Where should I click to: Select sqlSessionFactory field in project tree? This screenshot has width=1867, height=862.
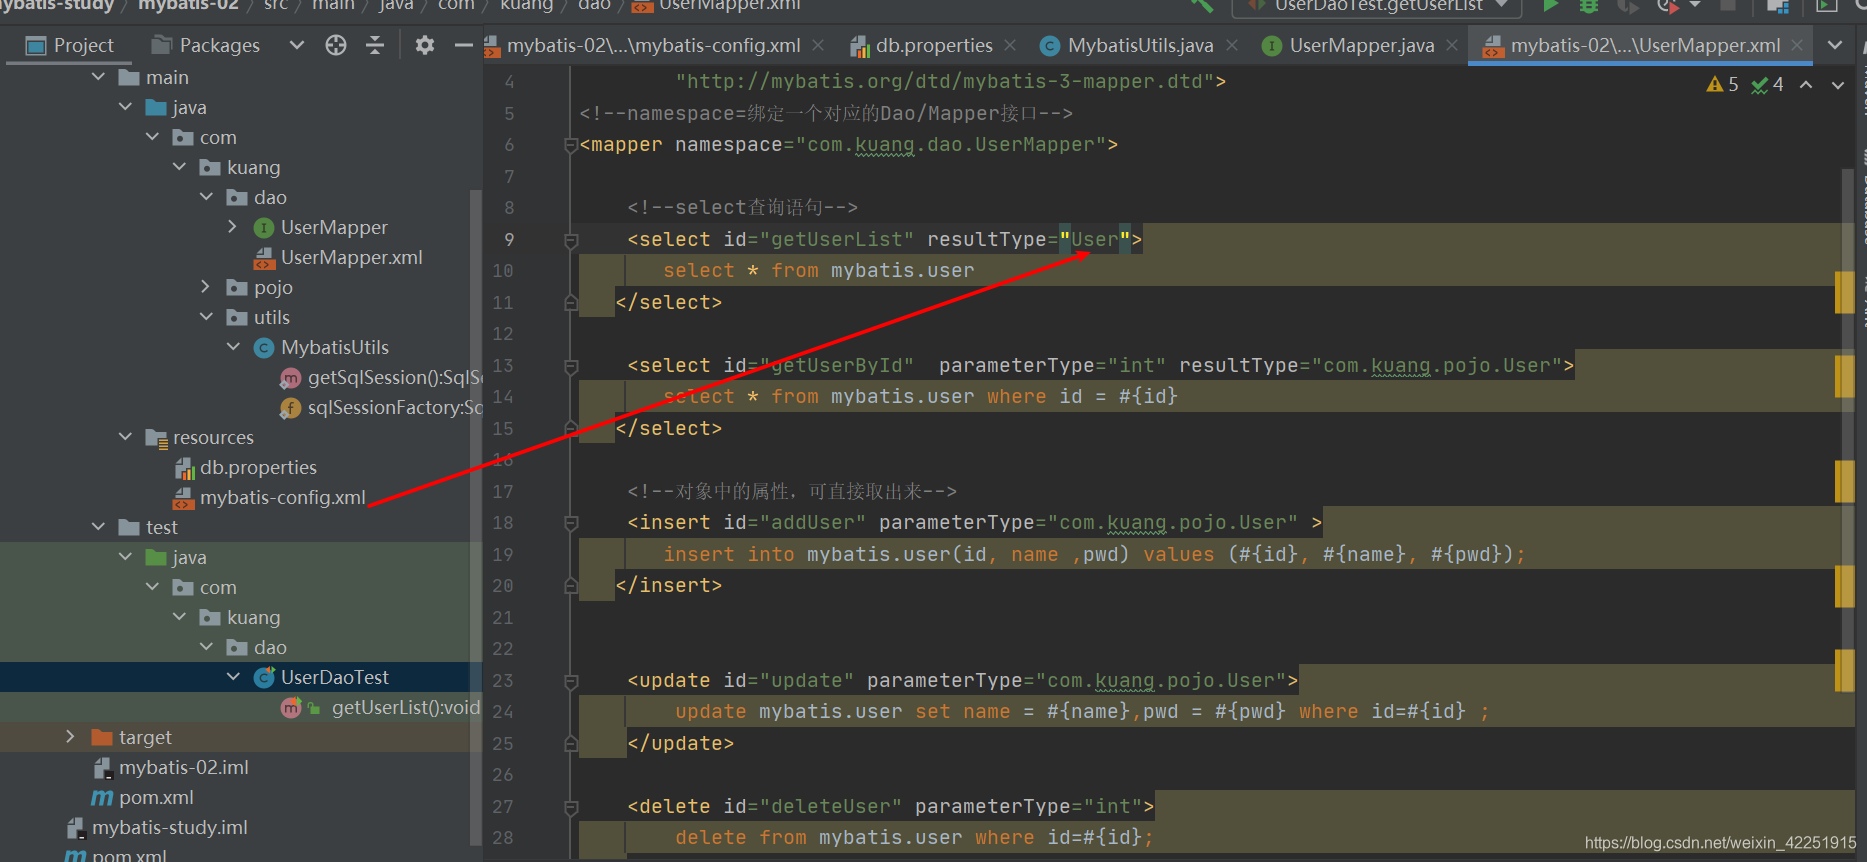(x=394, y=408)
